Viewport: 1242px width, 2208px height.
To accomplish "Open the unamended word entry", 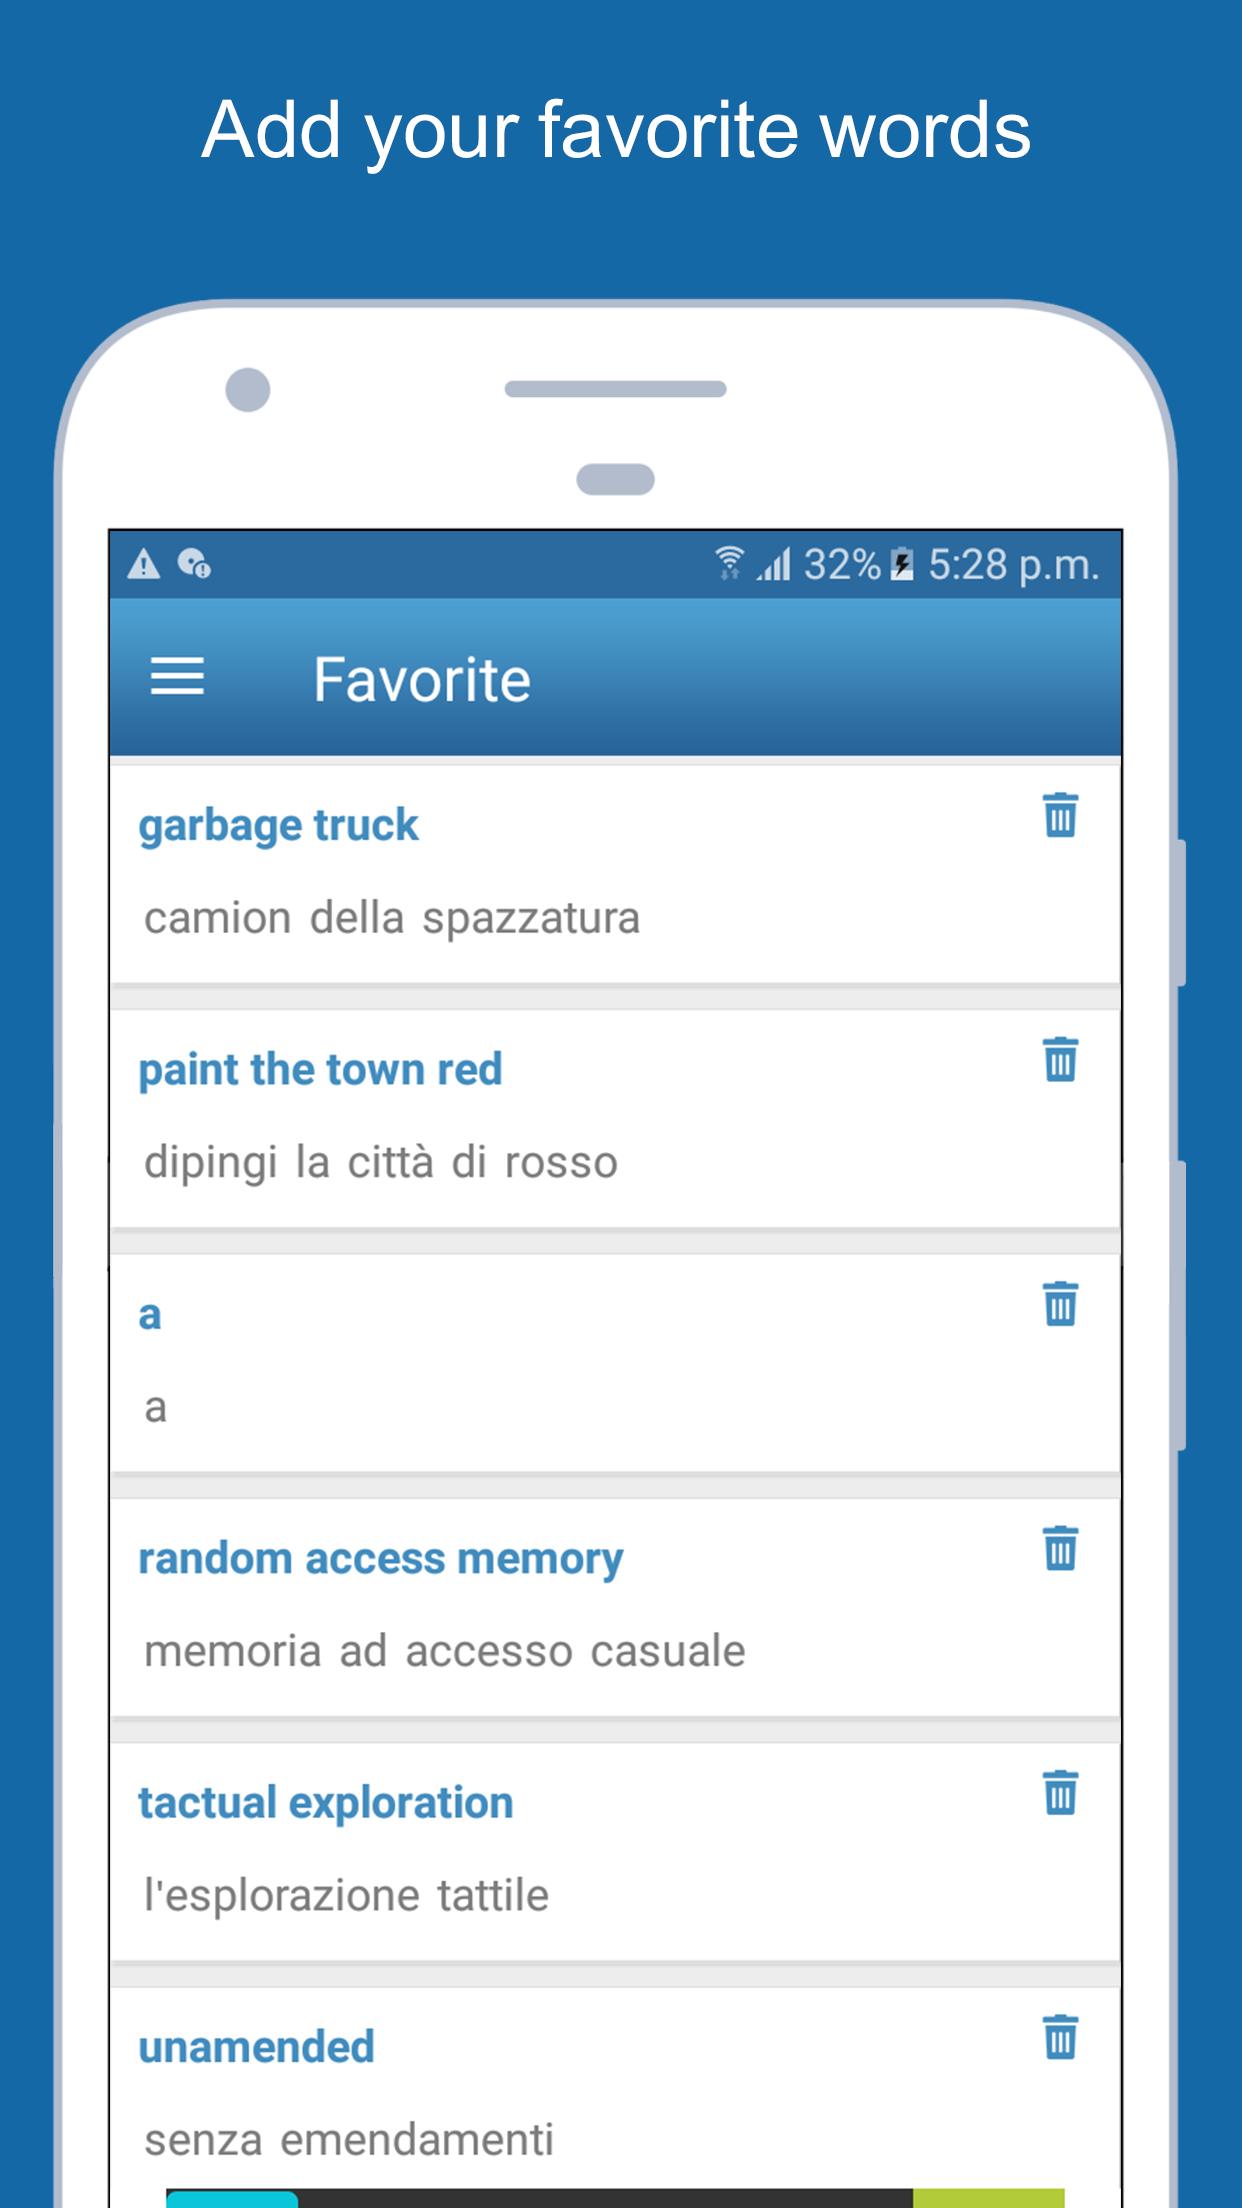I will pos(256,2047).
